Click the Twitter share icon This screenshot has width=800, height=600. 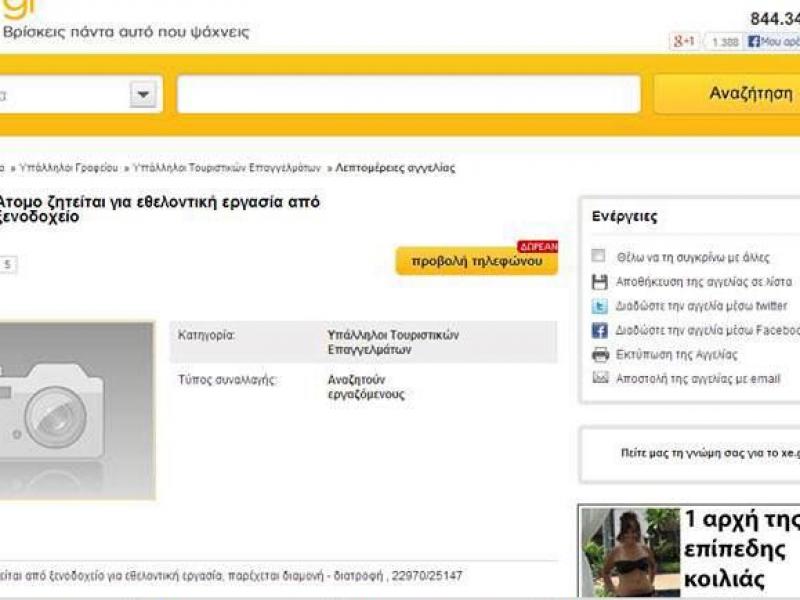(x=600, y=306)
